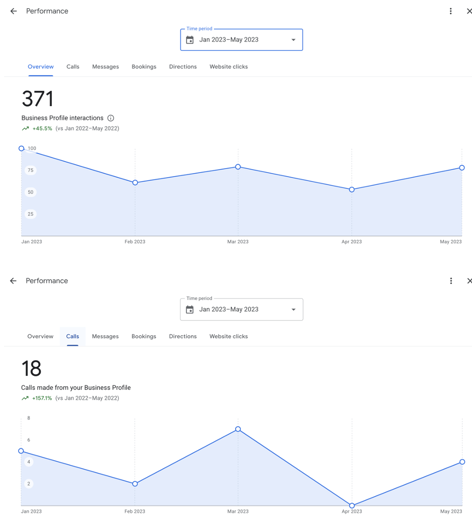Click Apr 2023 data point on interactions chart
The height and width of the screenshot is (520, 472).
point(352,189)
